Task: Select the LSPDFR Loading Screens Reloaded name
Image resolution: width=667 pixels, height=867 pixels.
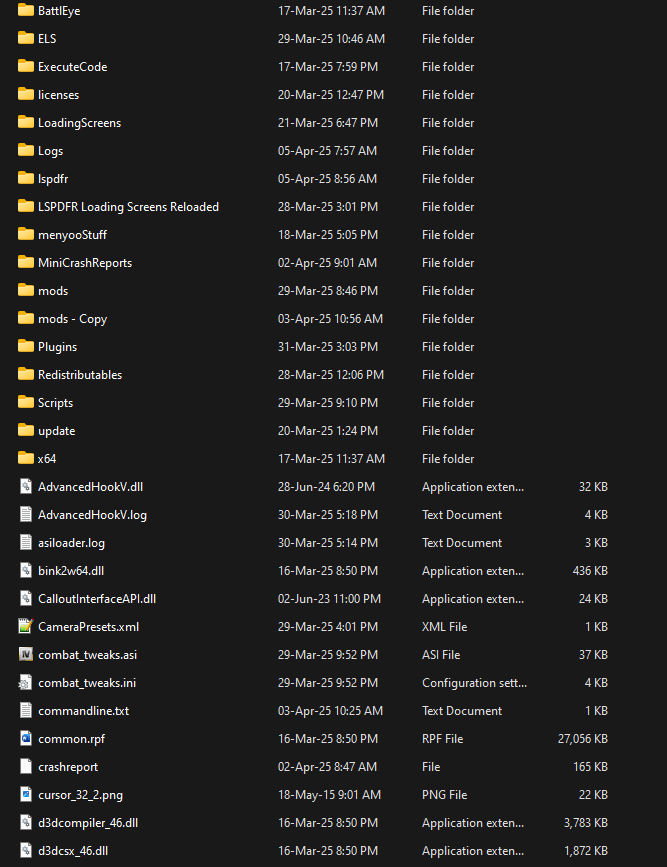Action: (128, 207)
